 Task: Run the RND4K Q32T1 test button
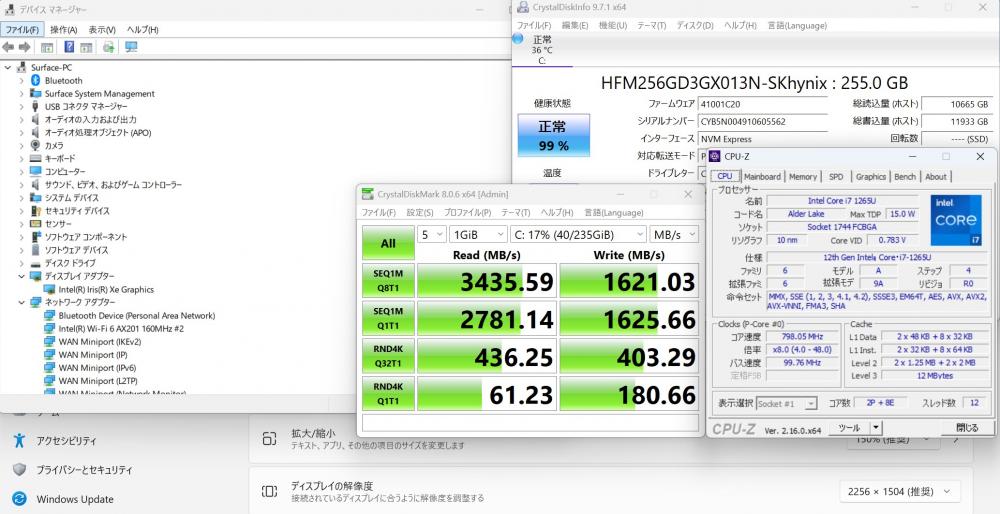388,356
